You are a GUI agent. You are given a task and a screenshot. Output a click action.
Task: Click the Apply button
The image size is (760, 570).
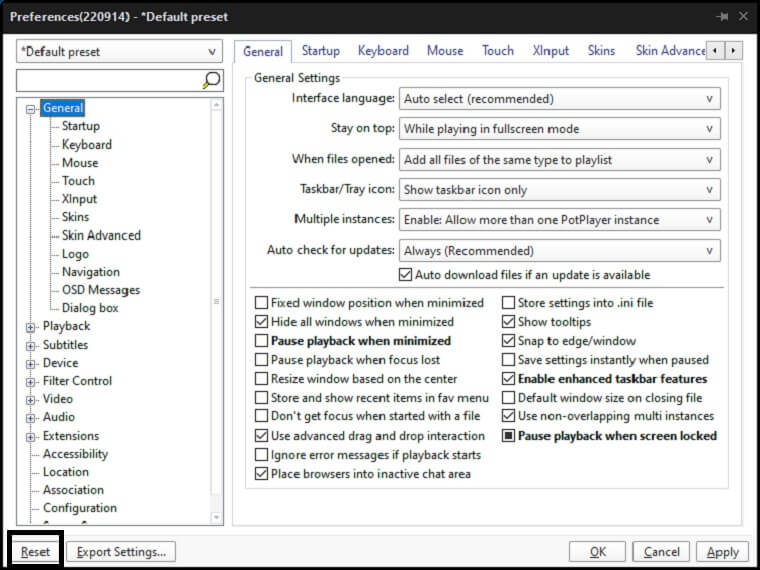click(x=722, y=552)
